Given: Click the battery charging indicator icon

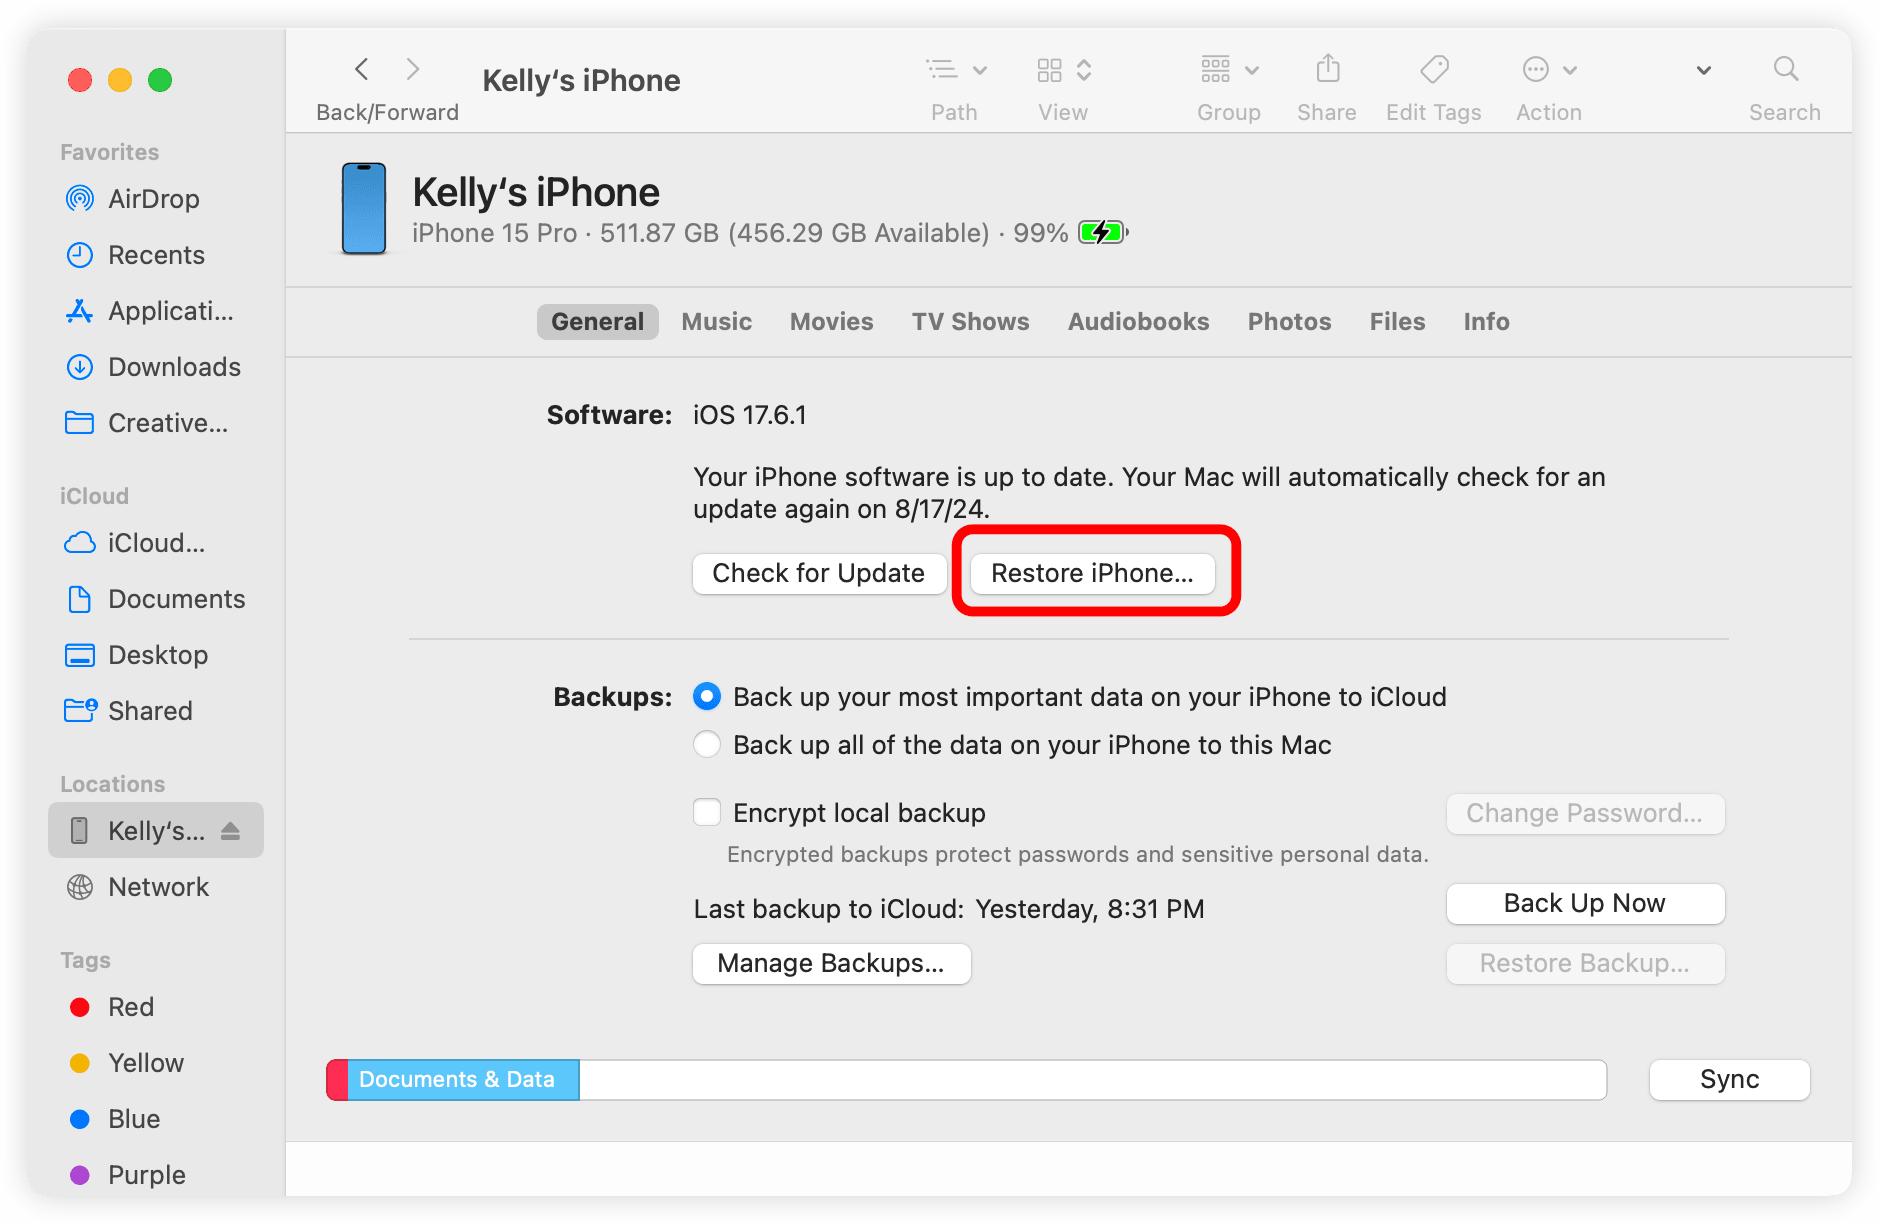Looking at the screenshot, I should coord(1103,233).
